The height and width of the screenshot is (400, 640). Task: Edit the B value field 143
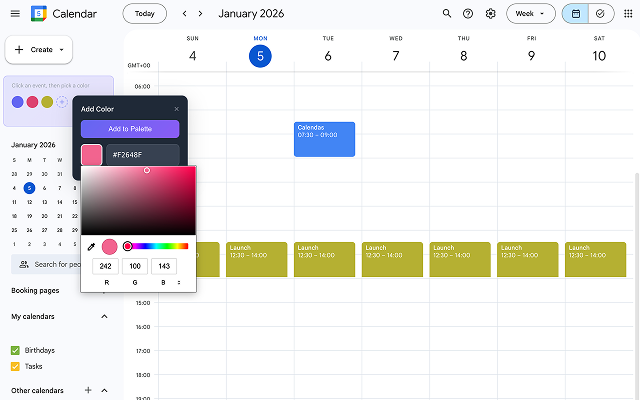(x=164, y=266)
